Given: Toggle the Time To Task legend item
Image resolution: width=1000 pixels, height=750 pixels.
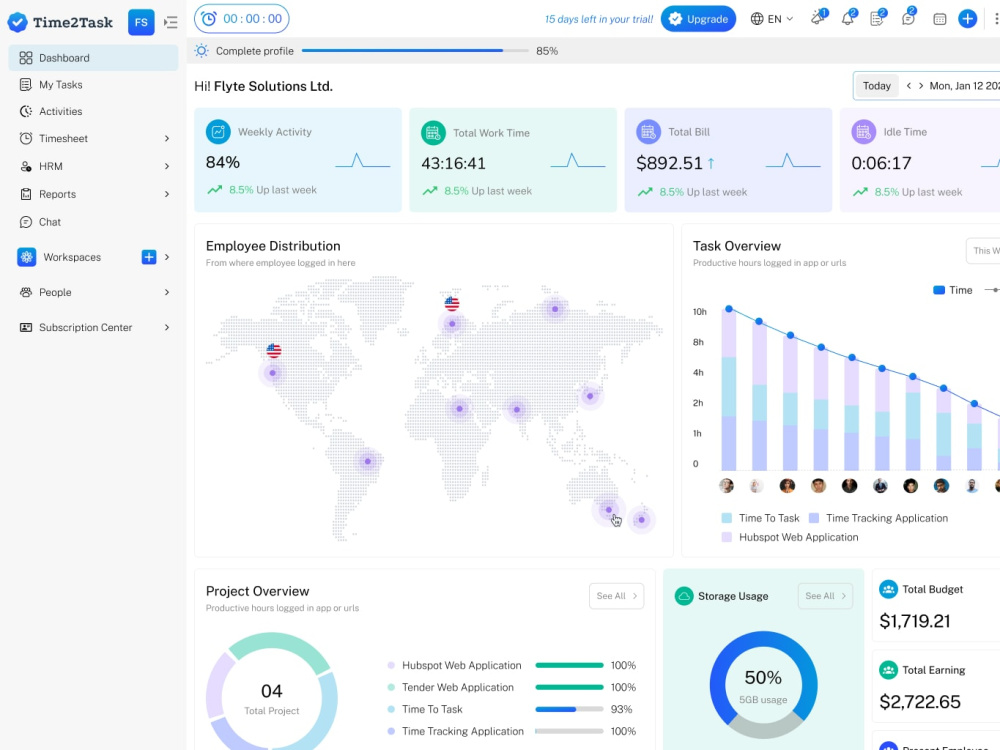Looking at the screenshot, I should point(760,518).
